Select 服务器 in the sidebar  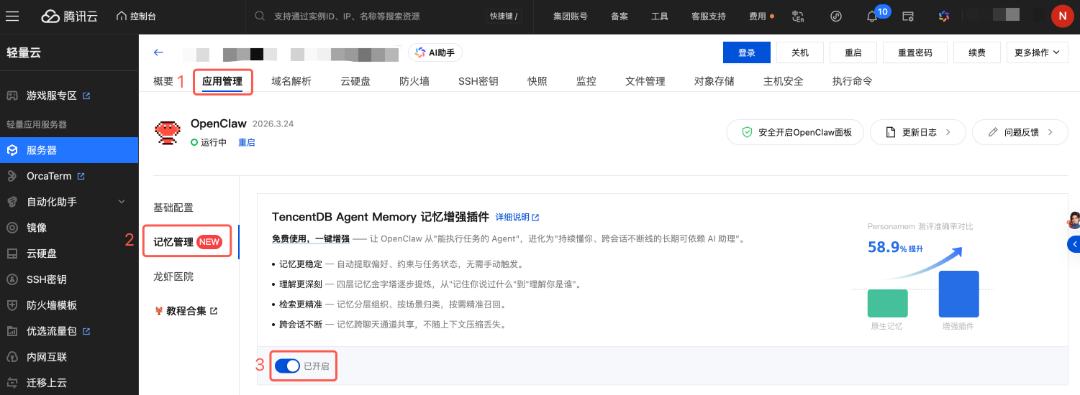pos(69,150)
